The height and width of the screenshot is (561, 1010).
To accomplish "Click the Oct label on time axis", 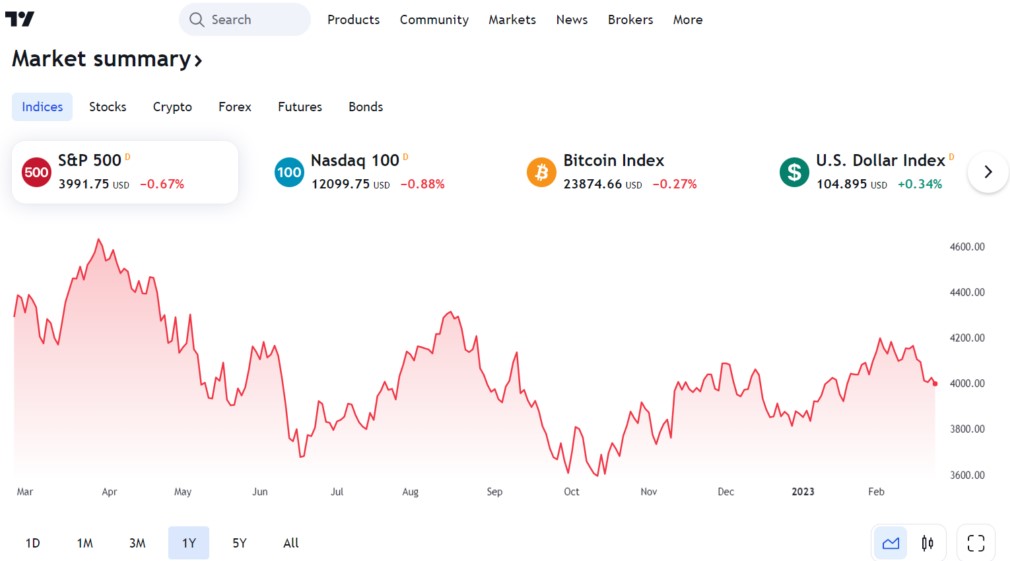I will pos(571,491).
